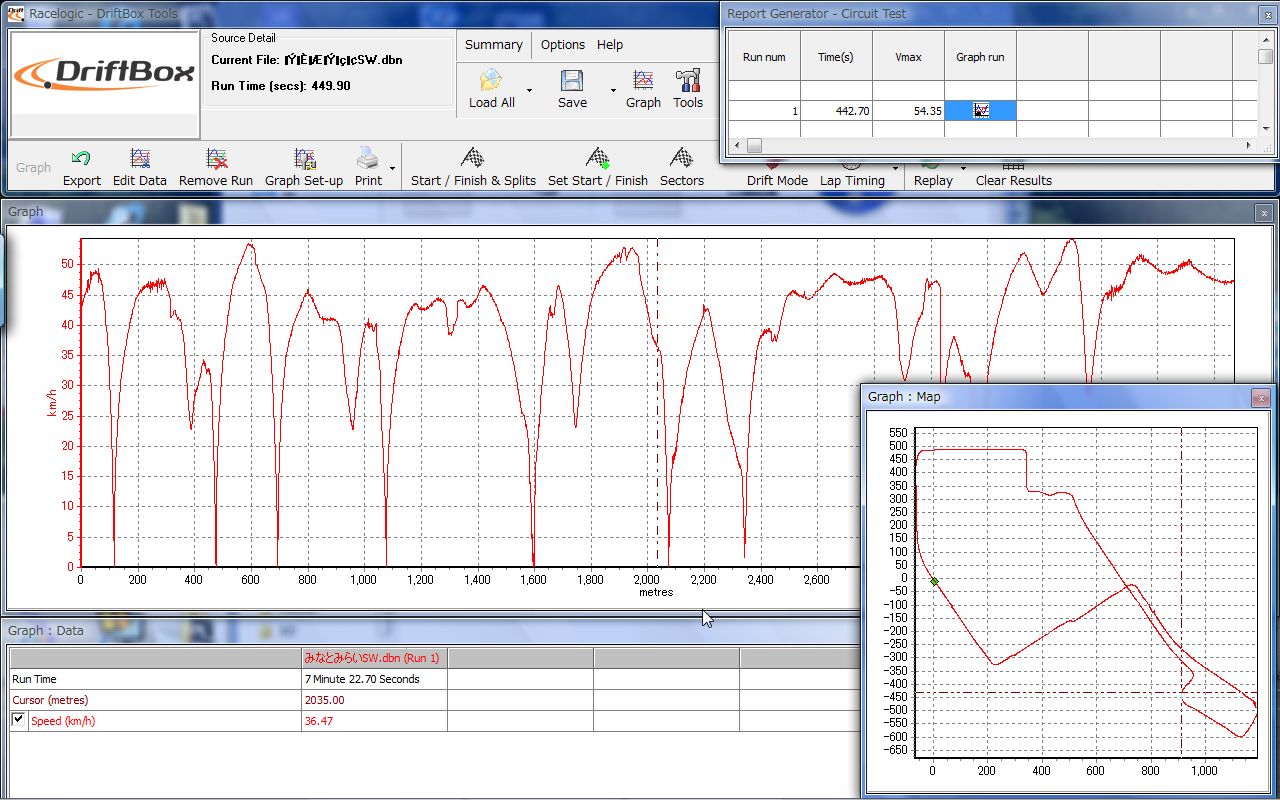
Task: Click the Remove Run icon
Action: [216, 159]
